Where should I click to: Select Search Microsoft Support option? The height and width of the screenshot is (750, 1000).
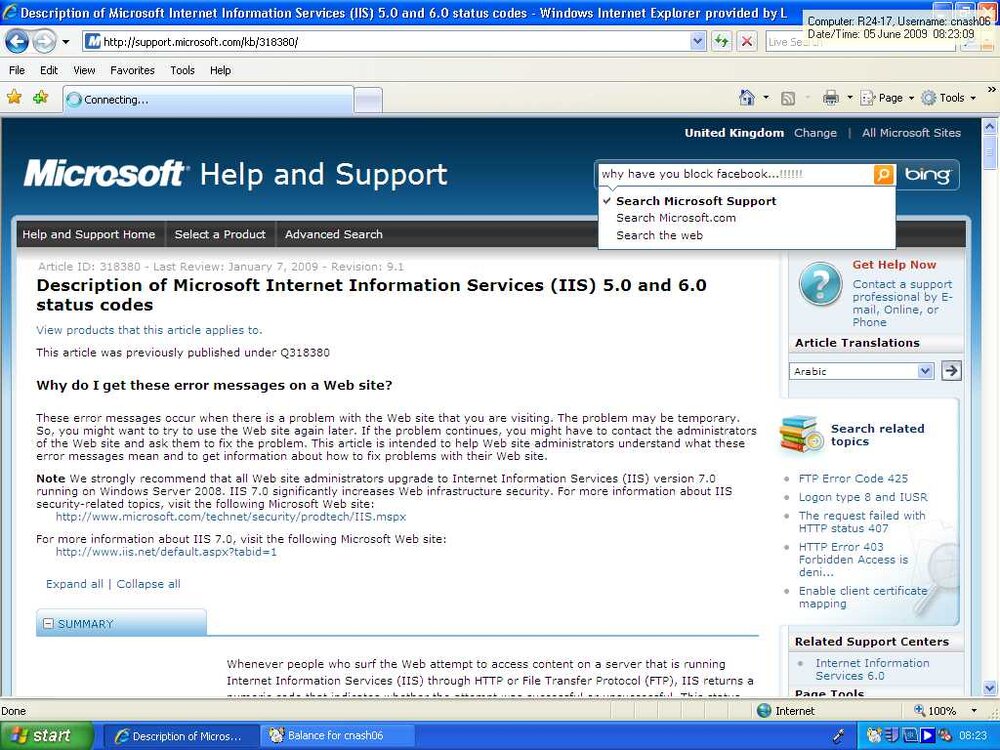coord(696,201)
